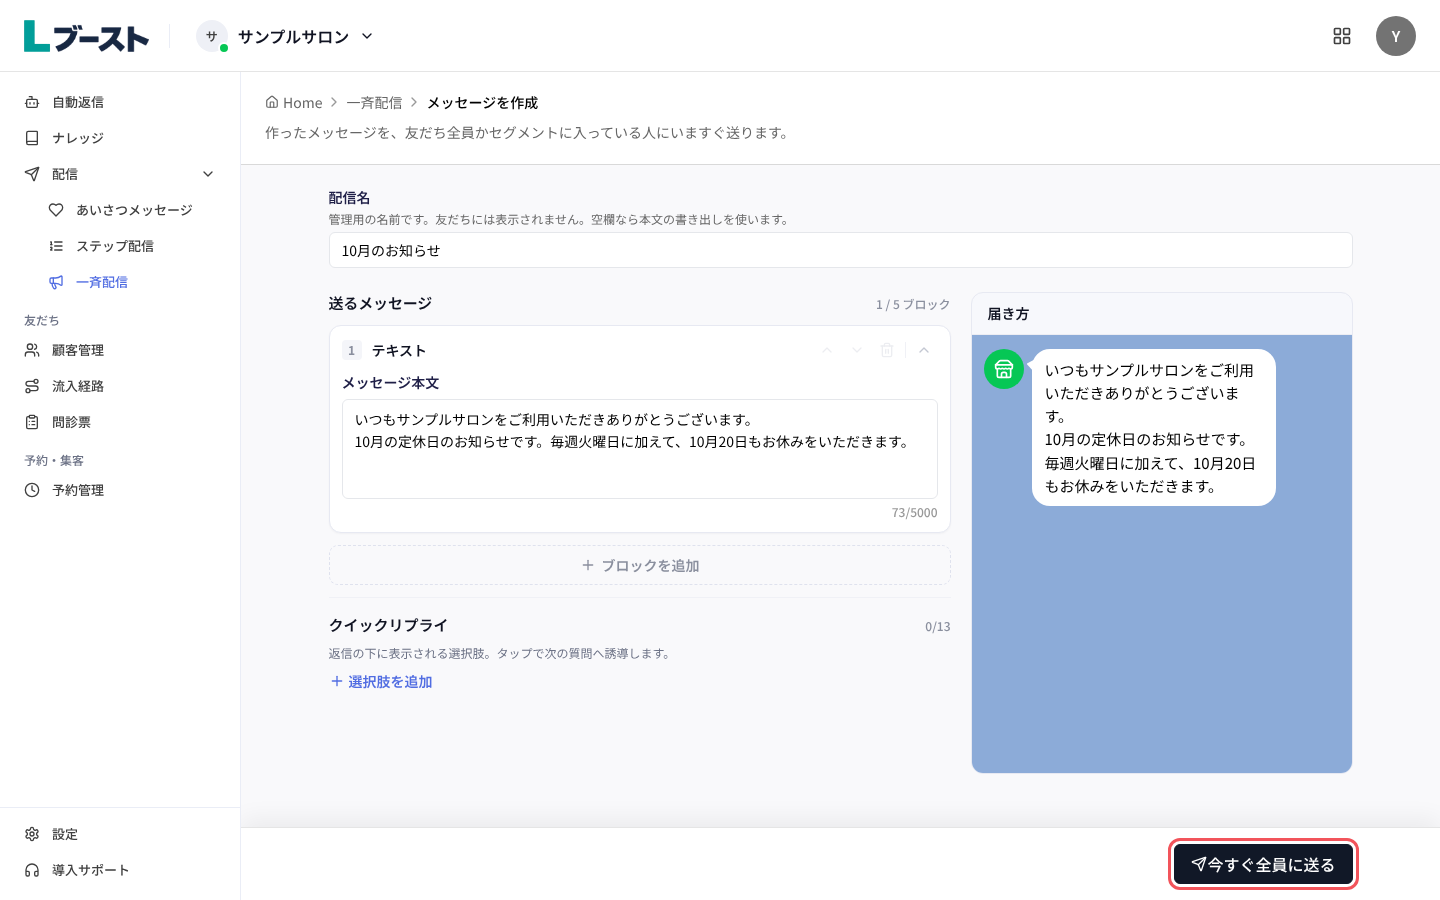Image resolution: width=1440 pixels, height=900 pixels.
Task: Click the robot icon beside 自動返信
Action: [32, 102]
